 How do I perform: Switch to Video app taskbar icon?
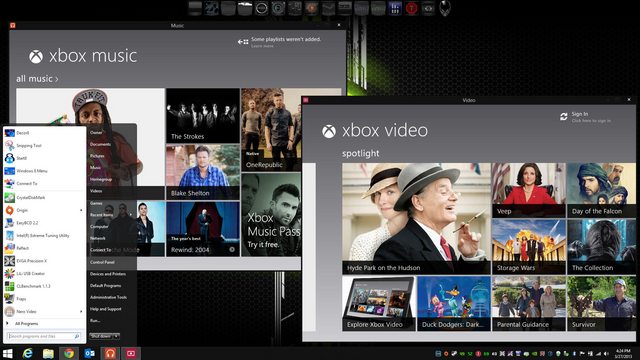[131, 353]
